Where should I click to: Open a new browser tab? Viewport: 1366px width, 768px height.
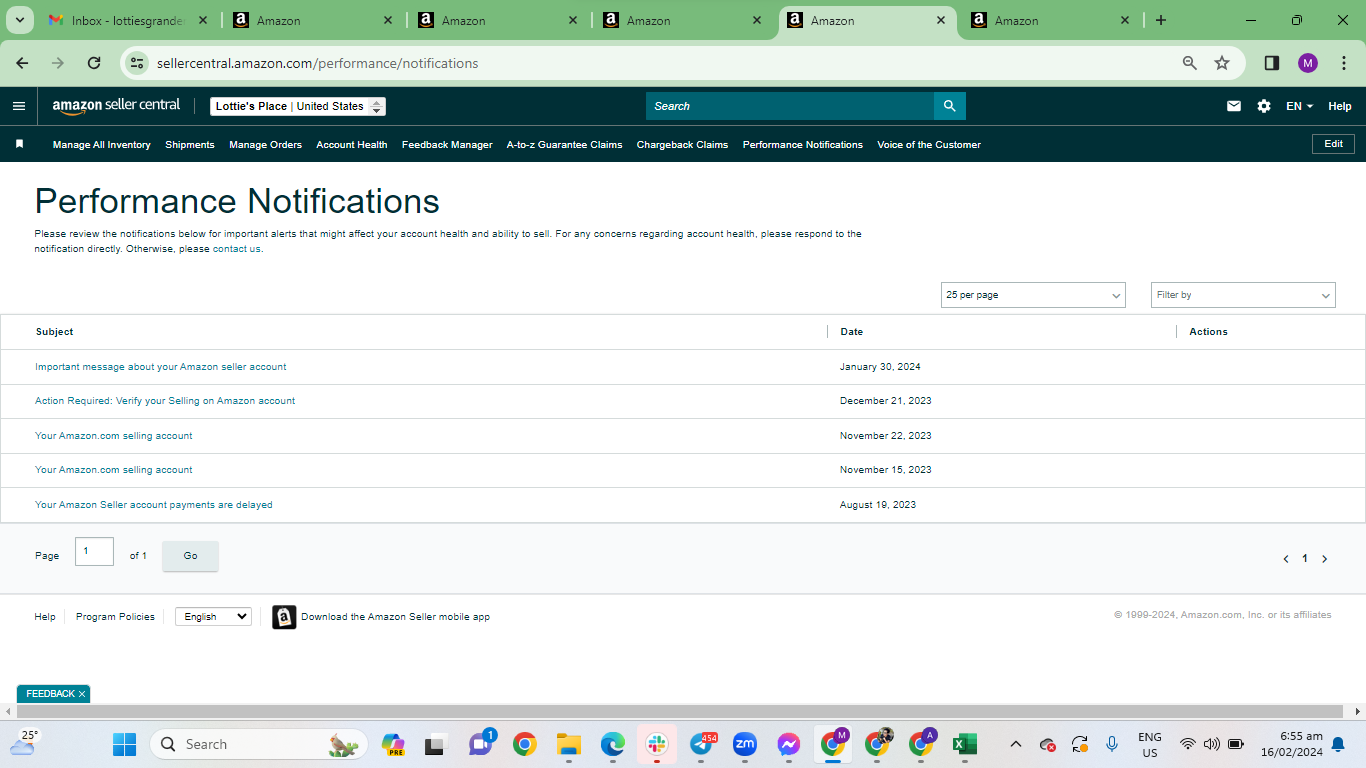[1161, 20]
